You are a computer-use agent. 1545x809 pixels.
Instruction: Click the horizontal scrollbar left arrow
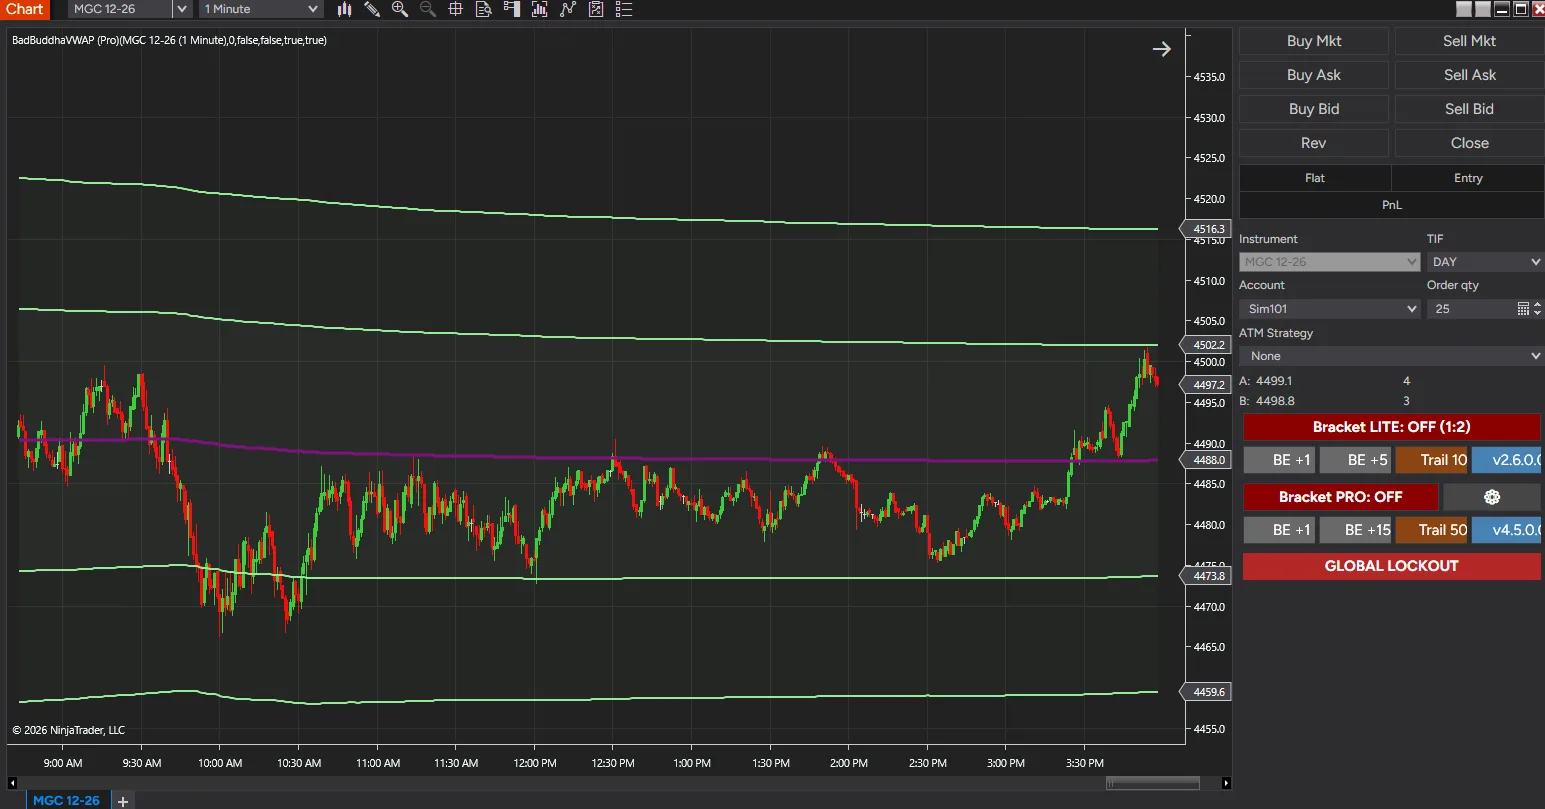pos(12,783)
